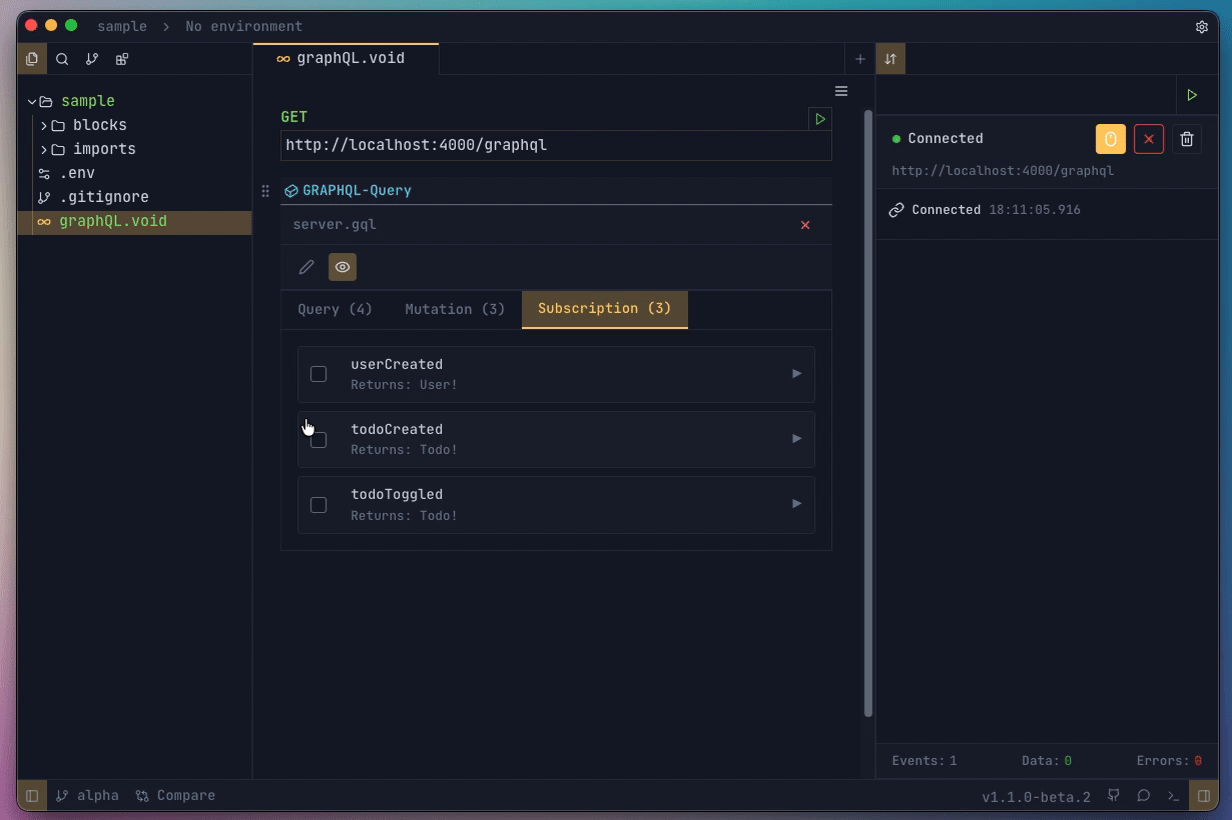Select the Query (4) tab
This screenshot has width=1232, height=820.
[x=334, y=309]
